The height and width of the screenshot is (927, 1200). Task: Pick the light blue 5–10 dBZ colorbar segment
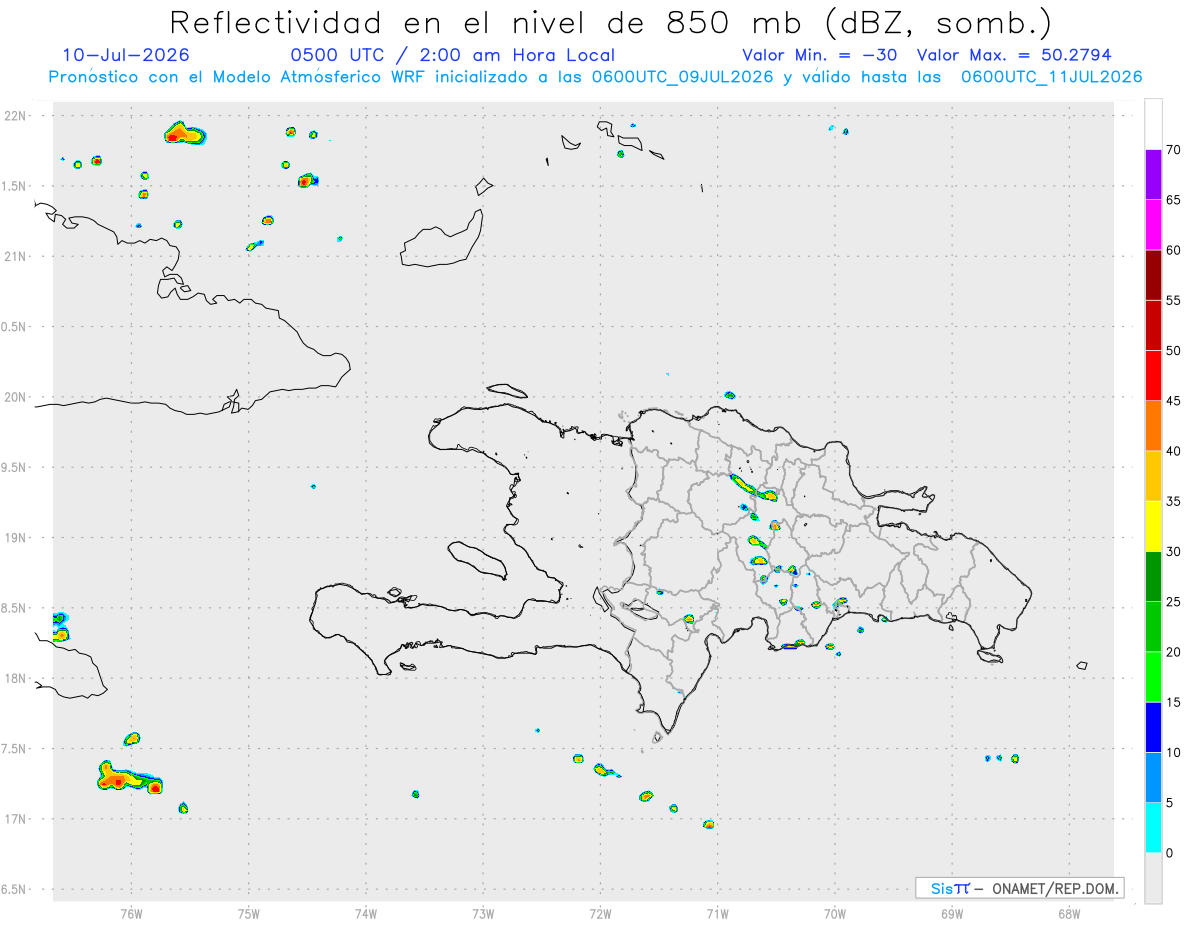click(x=1153, y=778)
